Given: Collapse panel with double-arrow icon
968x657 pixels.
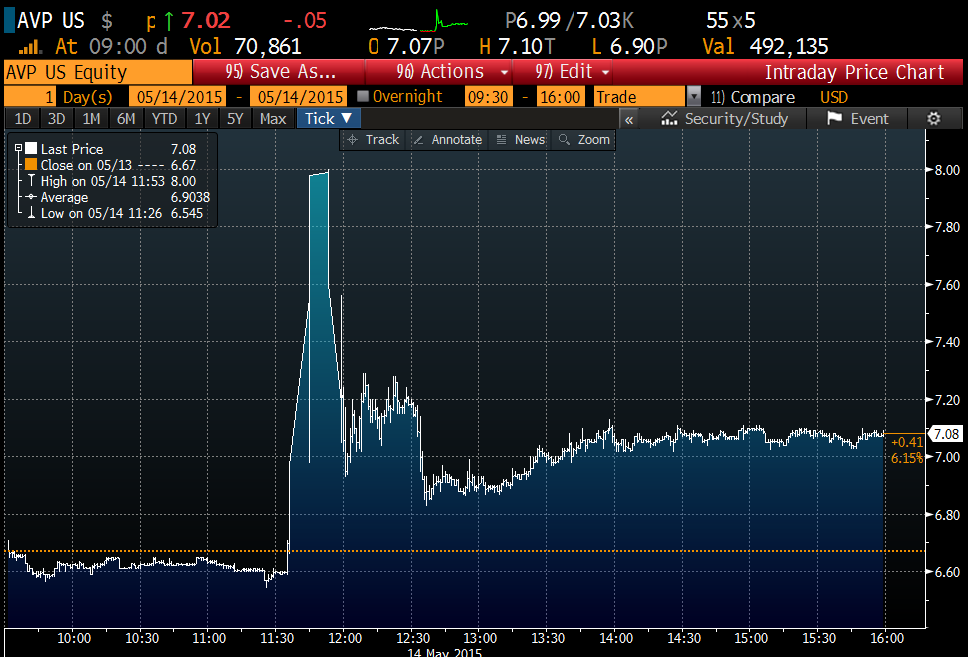Looking at the screenshot, I should (x=629, y=118).
